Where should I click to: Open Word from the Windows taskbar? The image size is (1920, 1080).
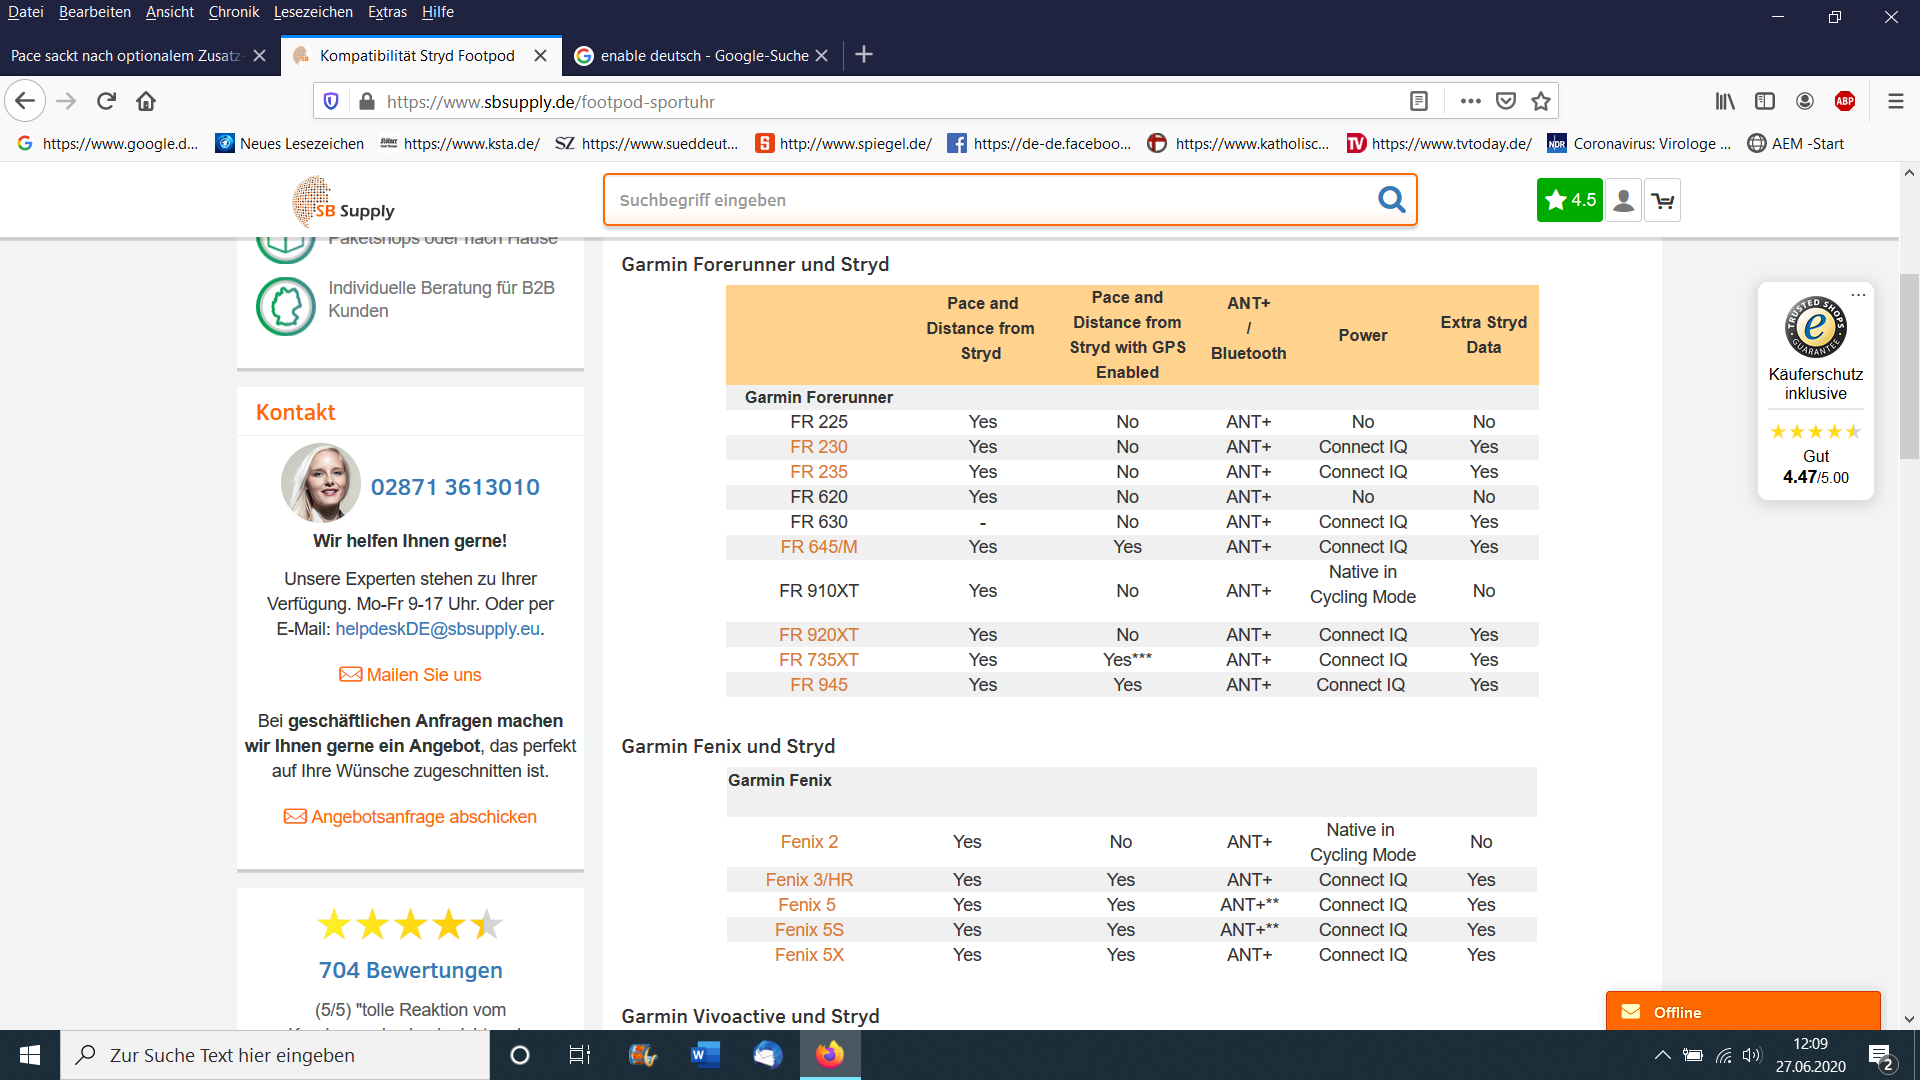click(x=705, y=1055)
